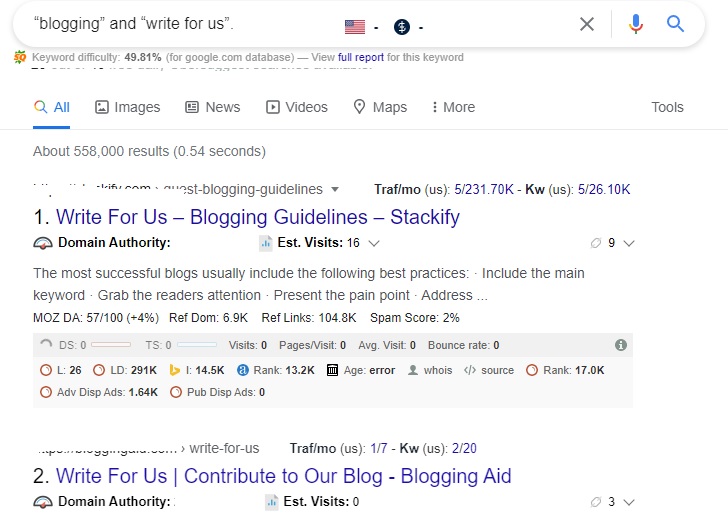The width and height of the screenshot is (728, 522).
Task: Switch to the News tab
Action: tap(213, 107)
